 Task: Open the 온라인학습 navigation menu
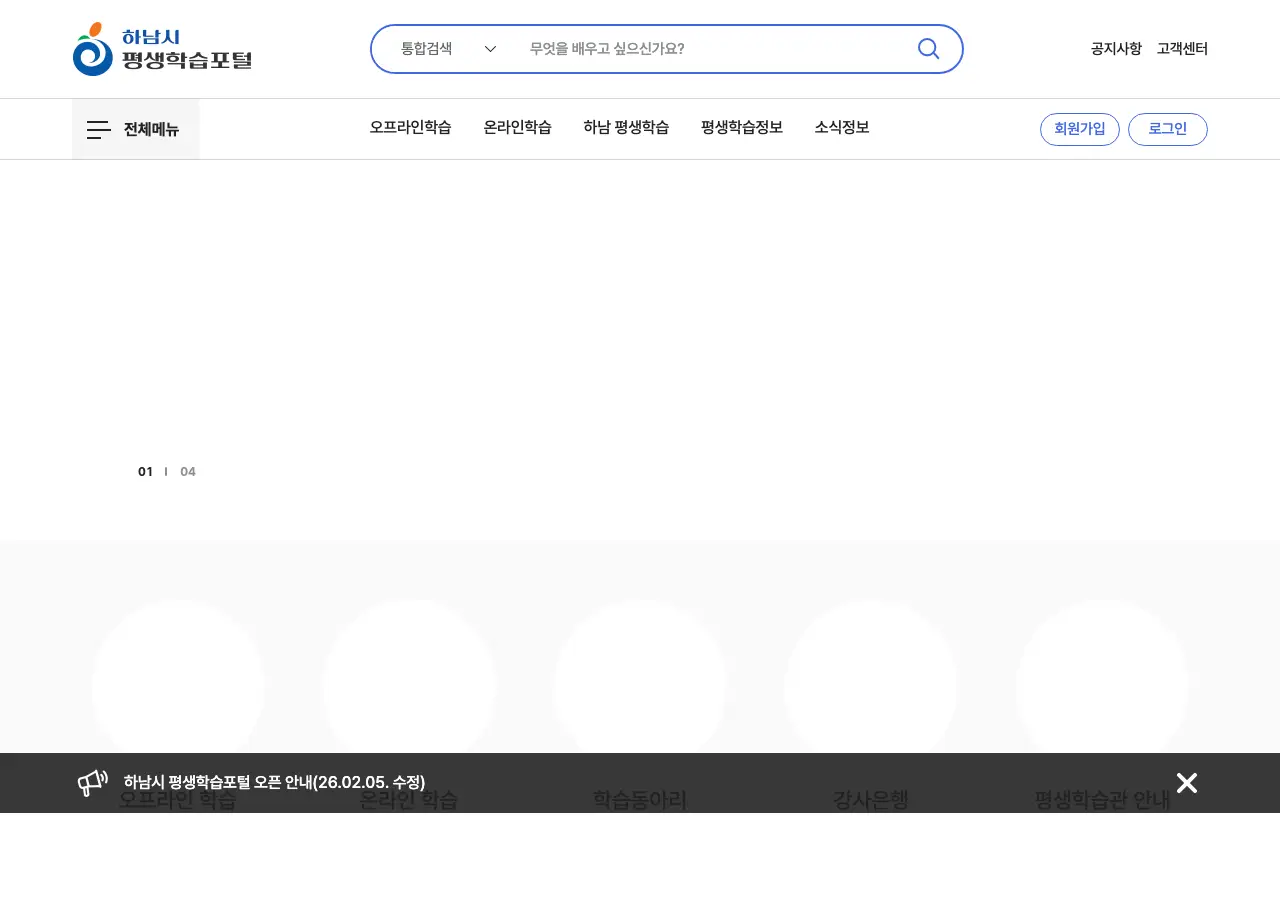517,128
